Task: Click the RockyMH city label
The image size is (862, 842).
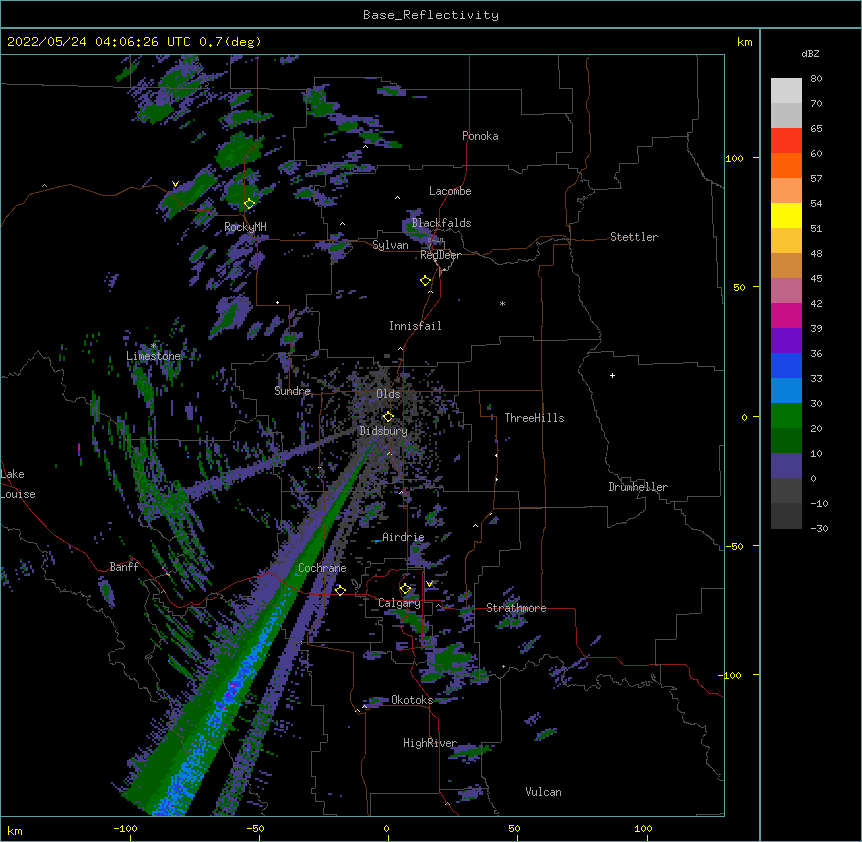Action: (x=245, y=227)
